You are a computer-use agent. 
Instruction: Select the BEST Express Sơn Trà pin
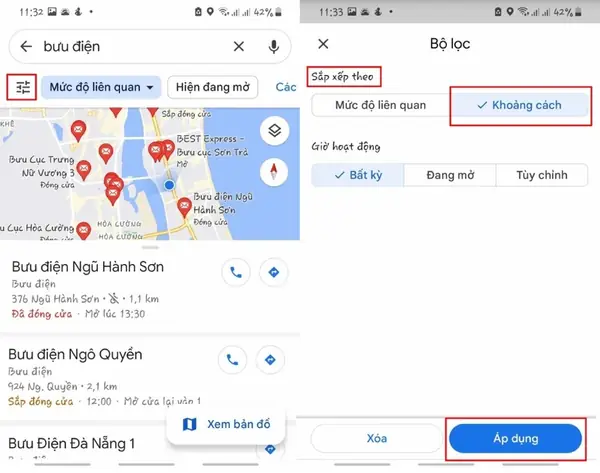tap(167, 149)
